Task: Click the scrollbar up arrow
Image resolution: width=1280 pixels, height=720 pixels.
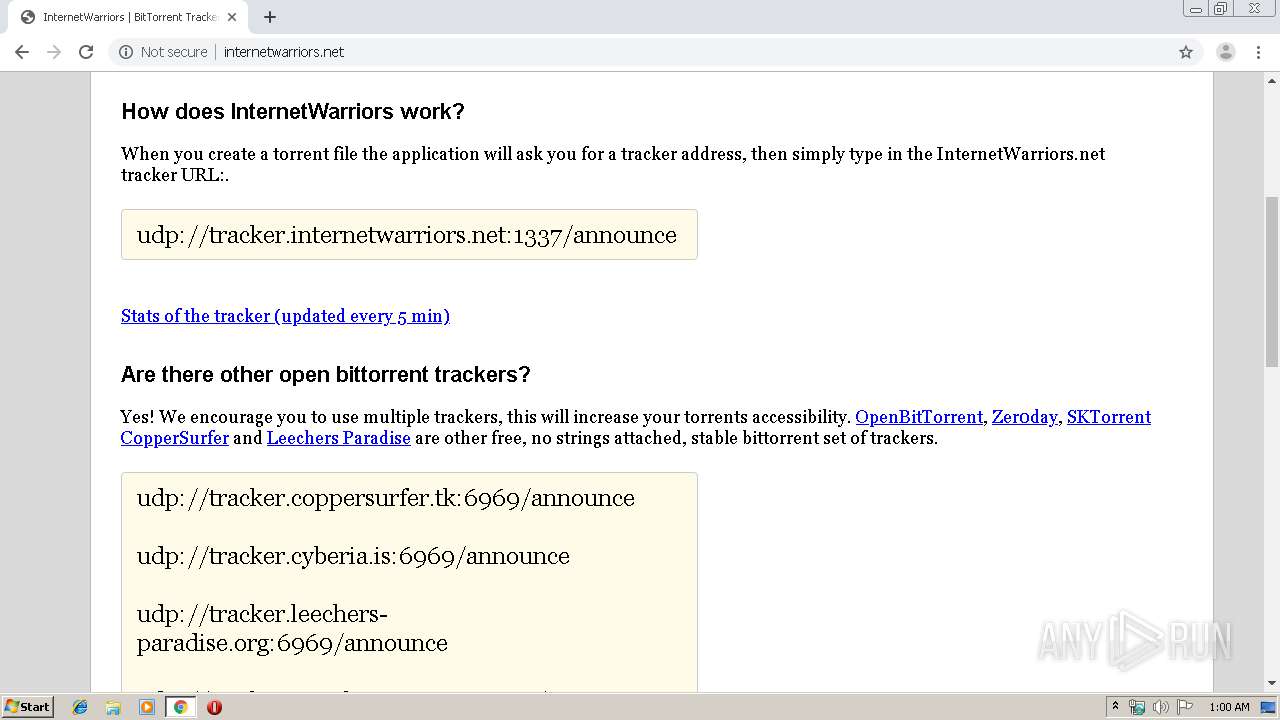Action: click(1272, 80)
